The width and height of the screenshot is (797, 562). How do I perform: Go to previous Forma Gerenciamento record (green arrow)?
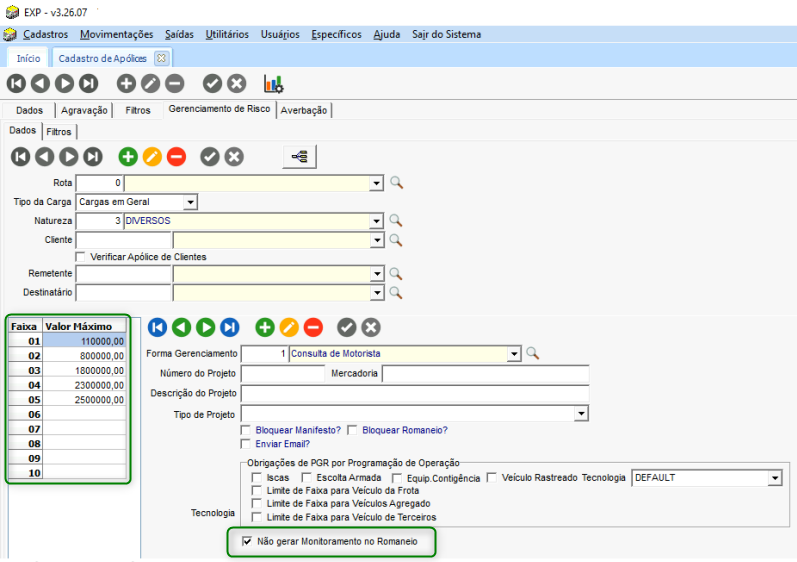181,327
